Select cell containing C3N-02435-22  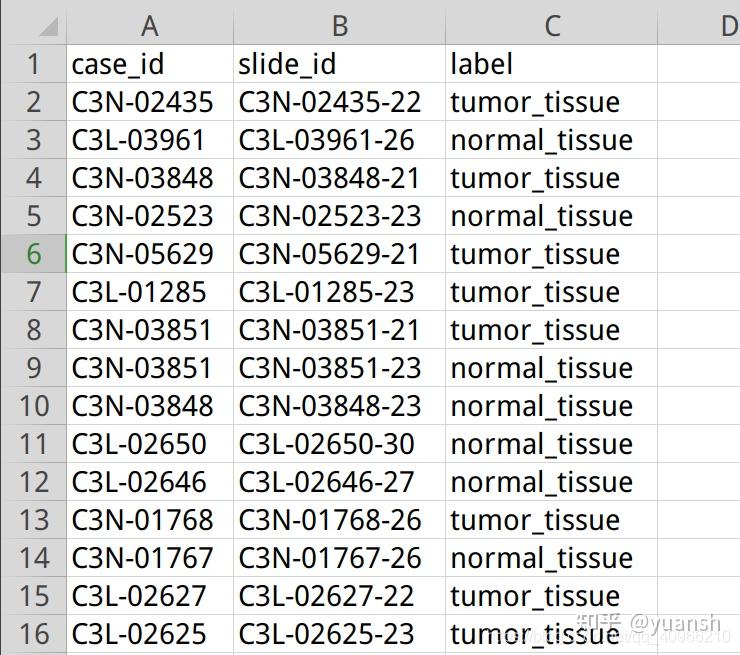338,102
